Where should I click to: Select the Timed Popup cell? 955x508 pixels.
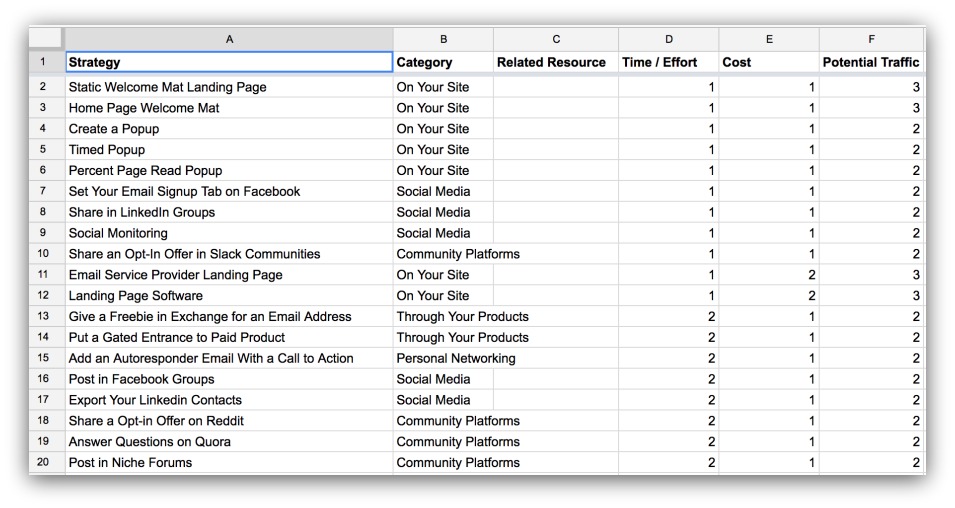229,149
